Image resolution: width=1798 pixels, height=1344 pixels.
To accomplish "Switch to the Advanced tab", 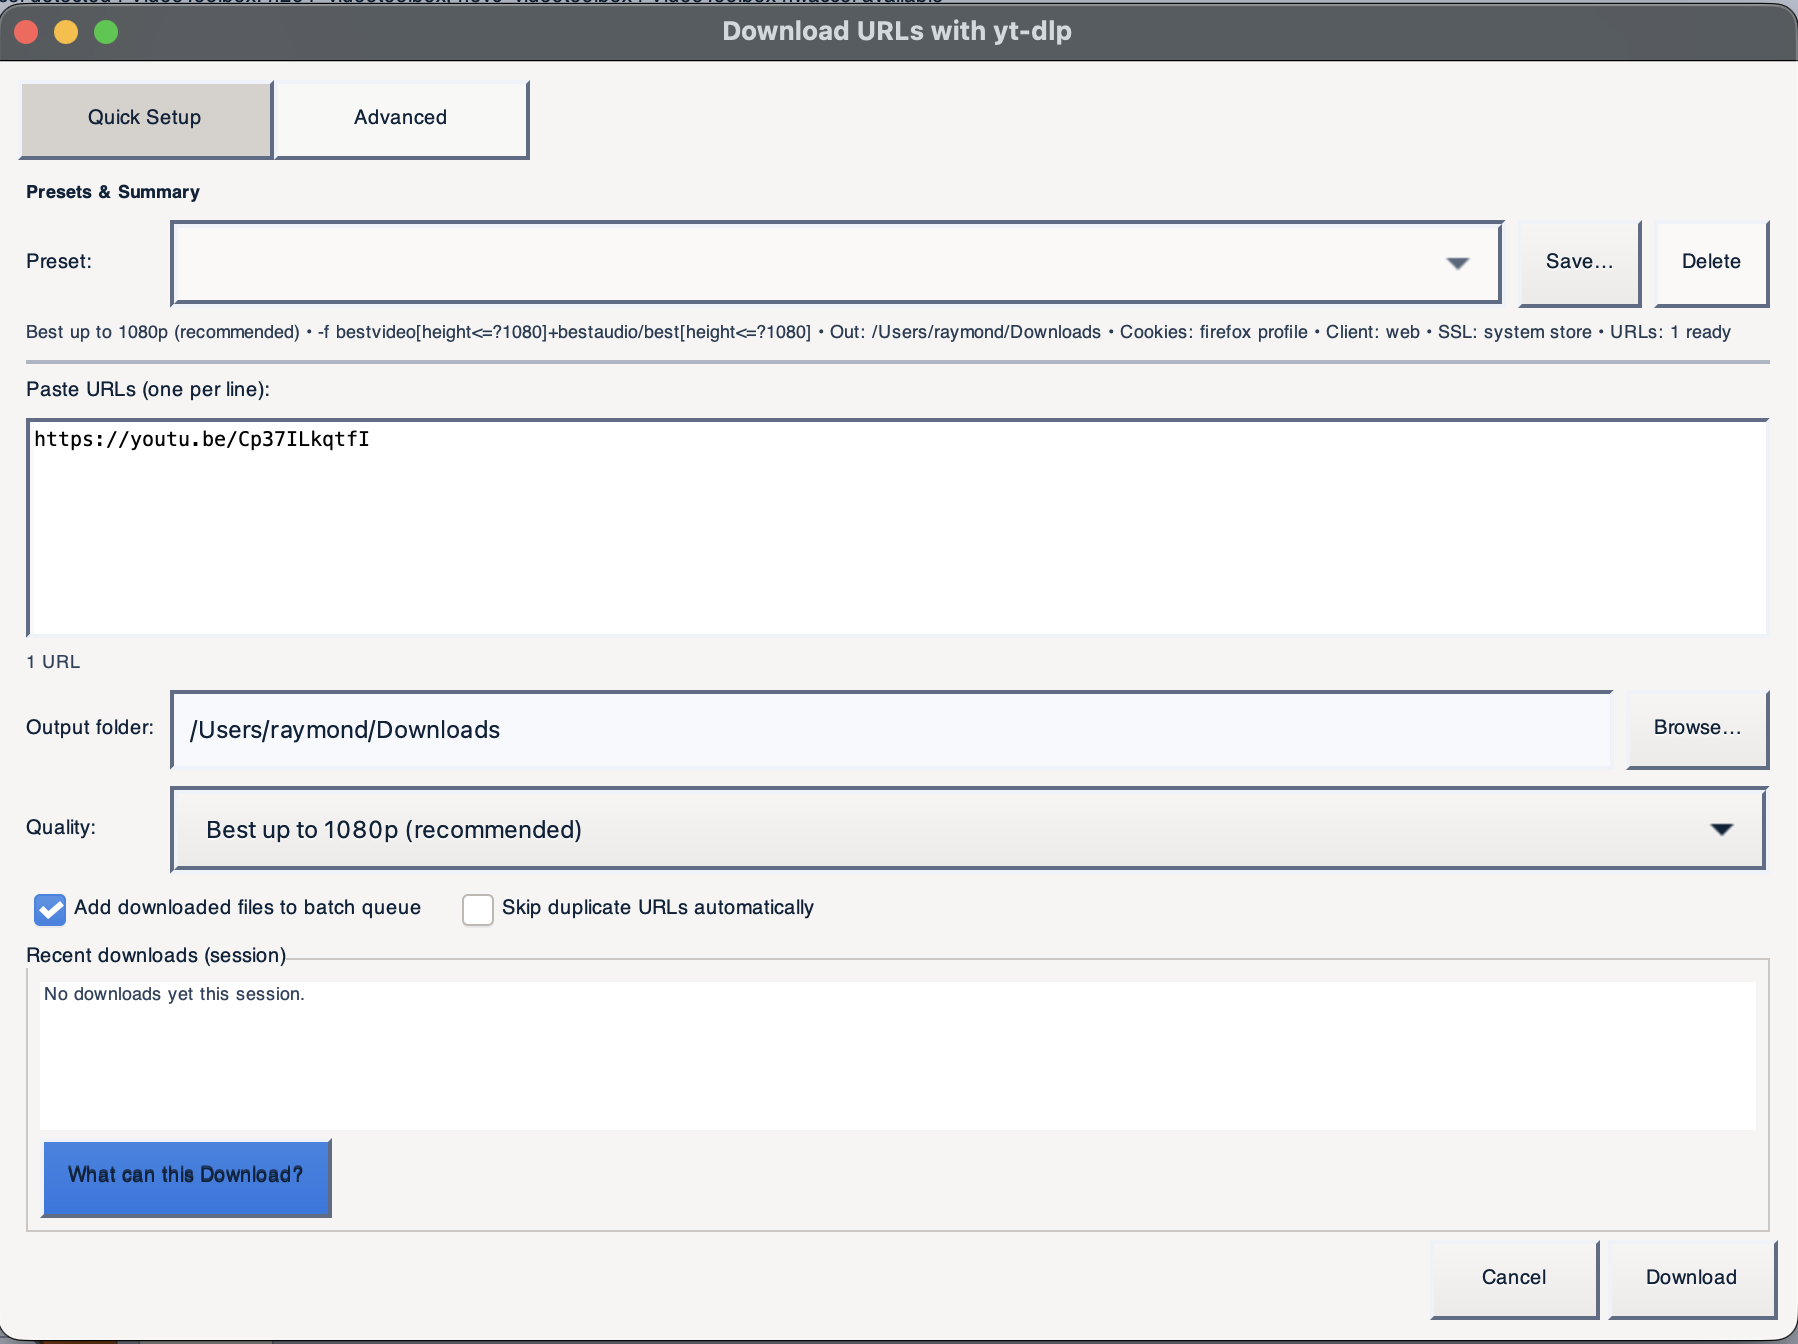I will [399, 117].
